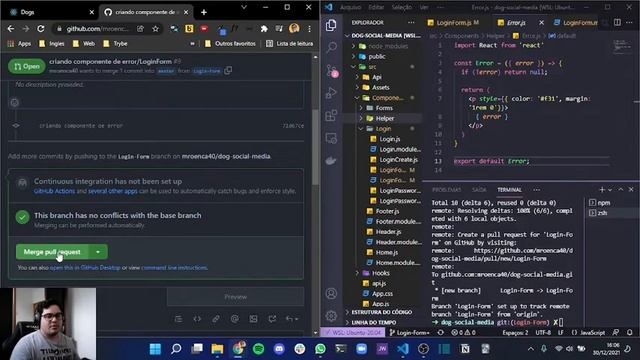640x360 pixels.
Task: Open the merge method dropdown arrow
Action: pyautogui.click(x=98, y=252)
